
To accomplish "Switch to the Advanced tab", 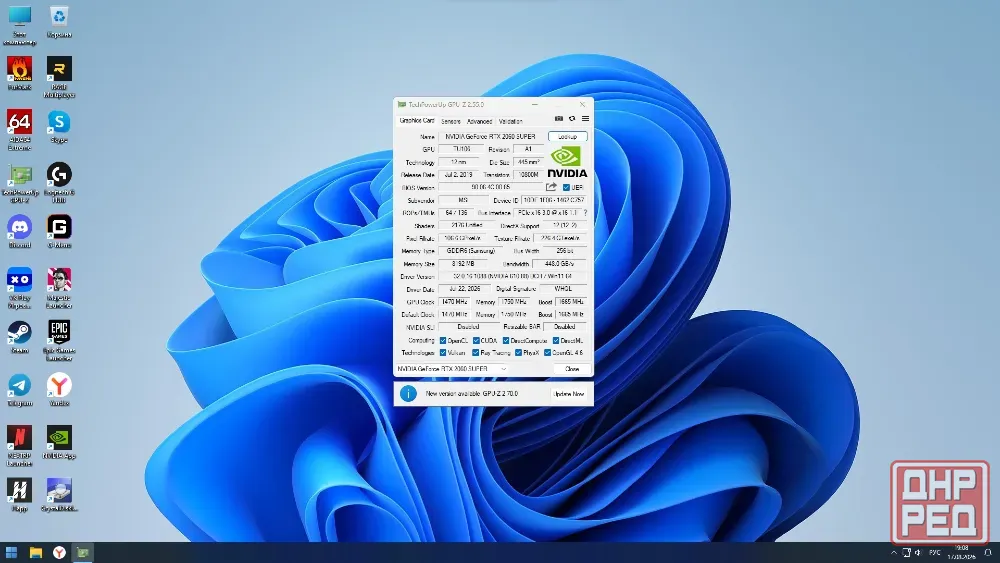I will [480, 121].
